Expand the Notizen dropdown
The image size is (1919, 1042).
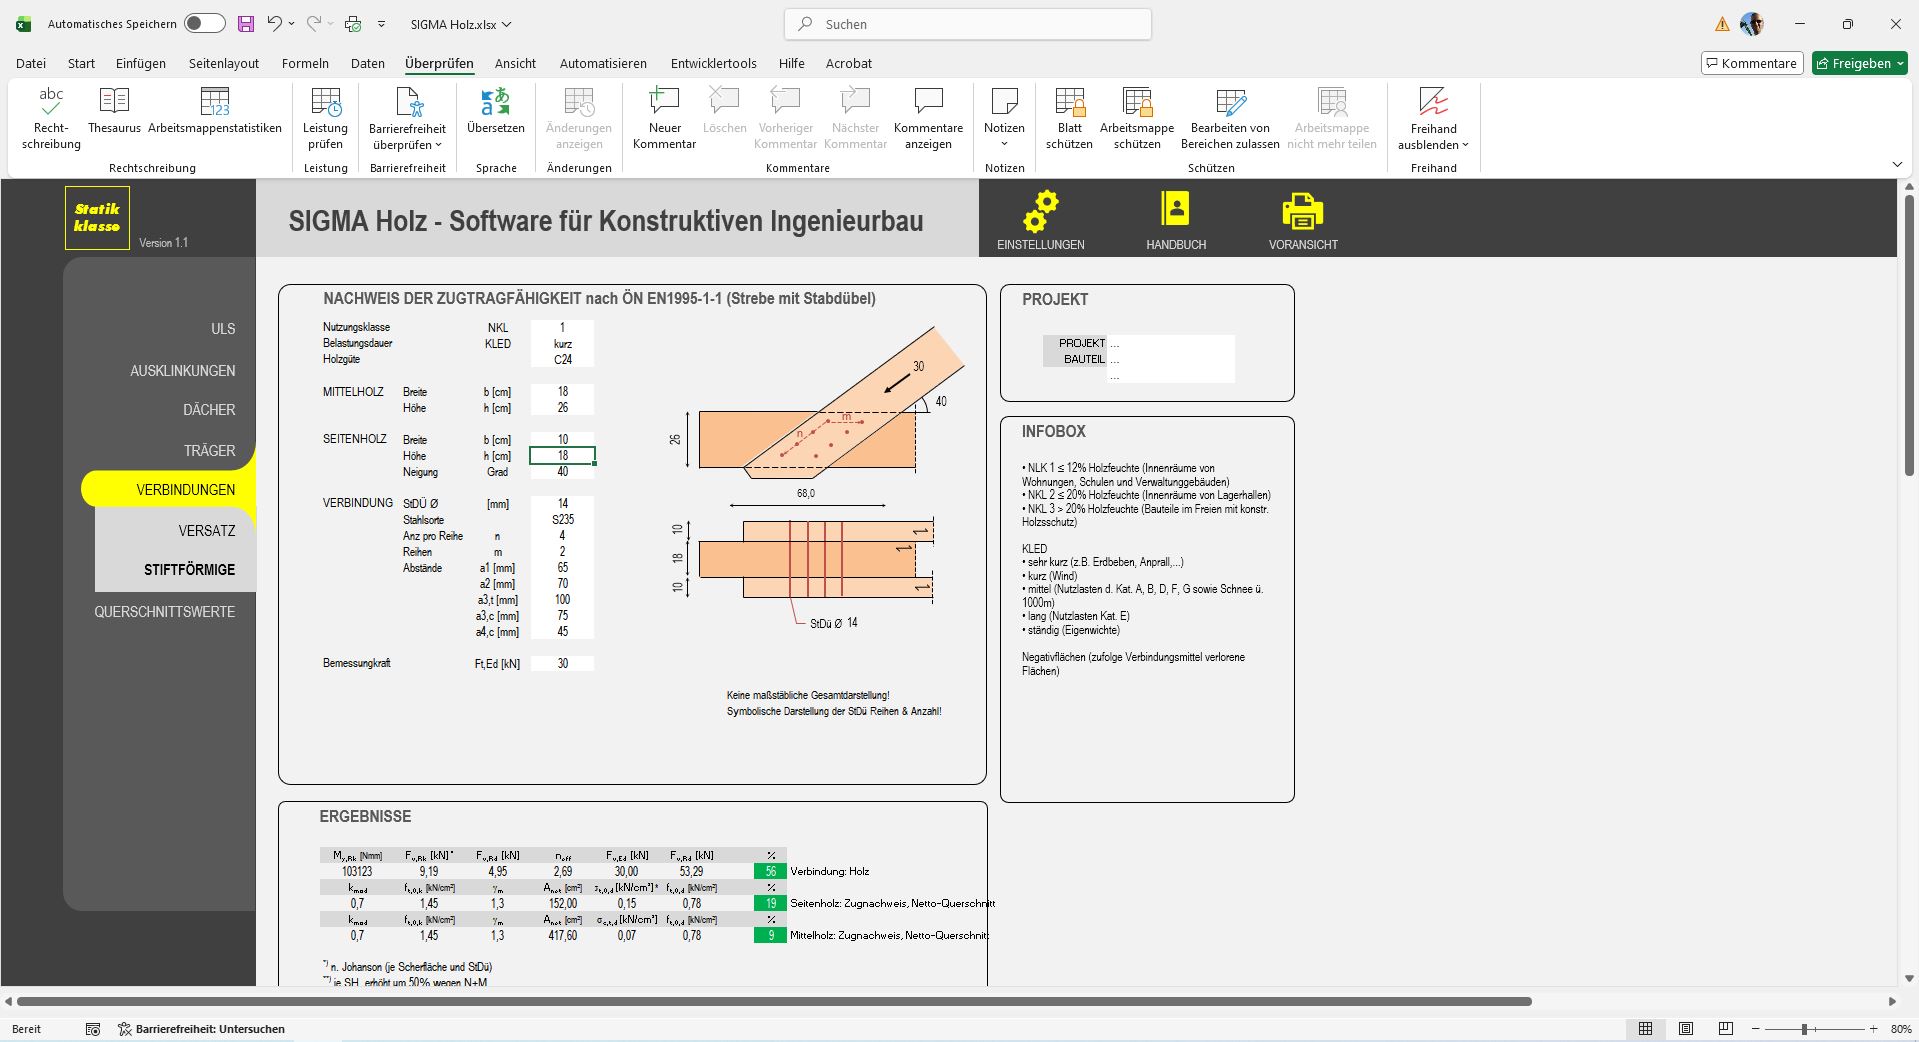[x=1004, y=143]
